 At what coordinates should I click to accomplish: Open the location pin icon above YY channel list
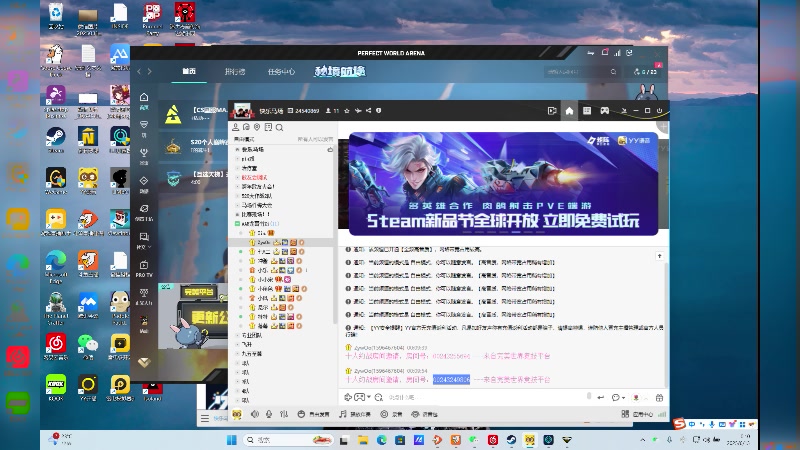click(257, 128)
